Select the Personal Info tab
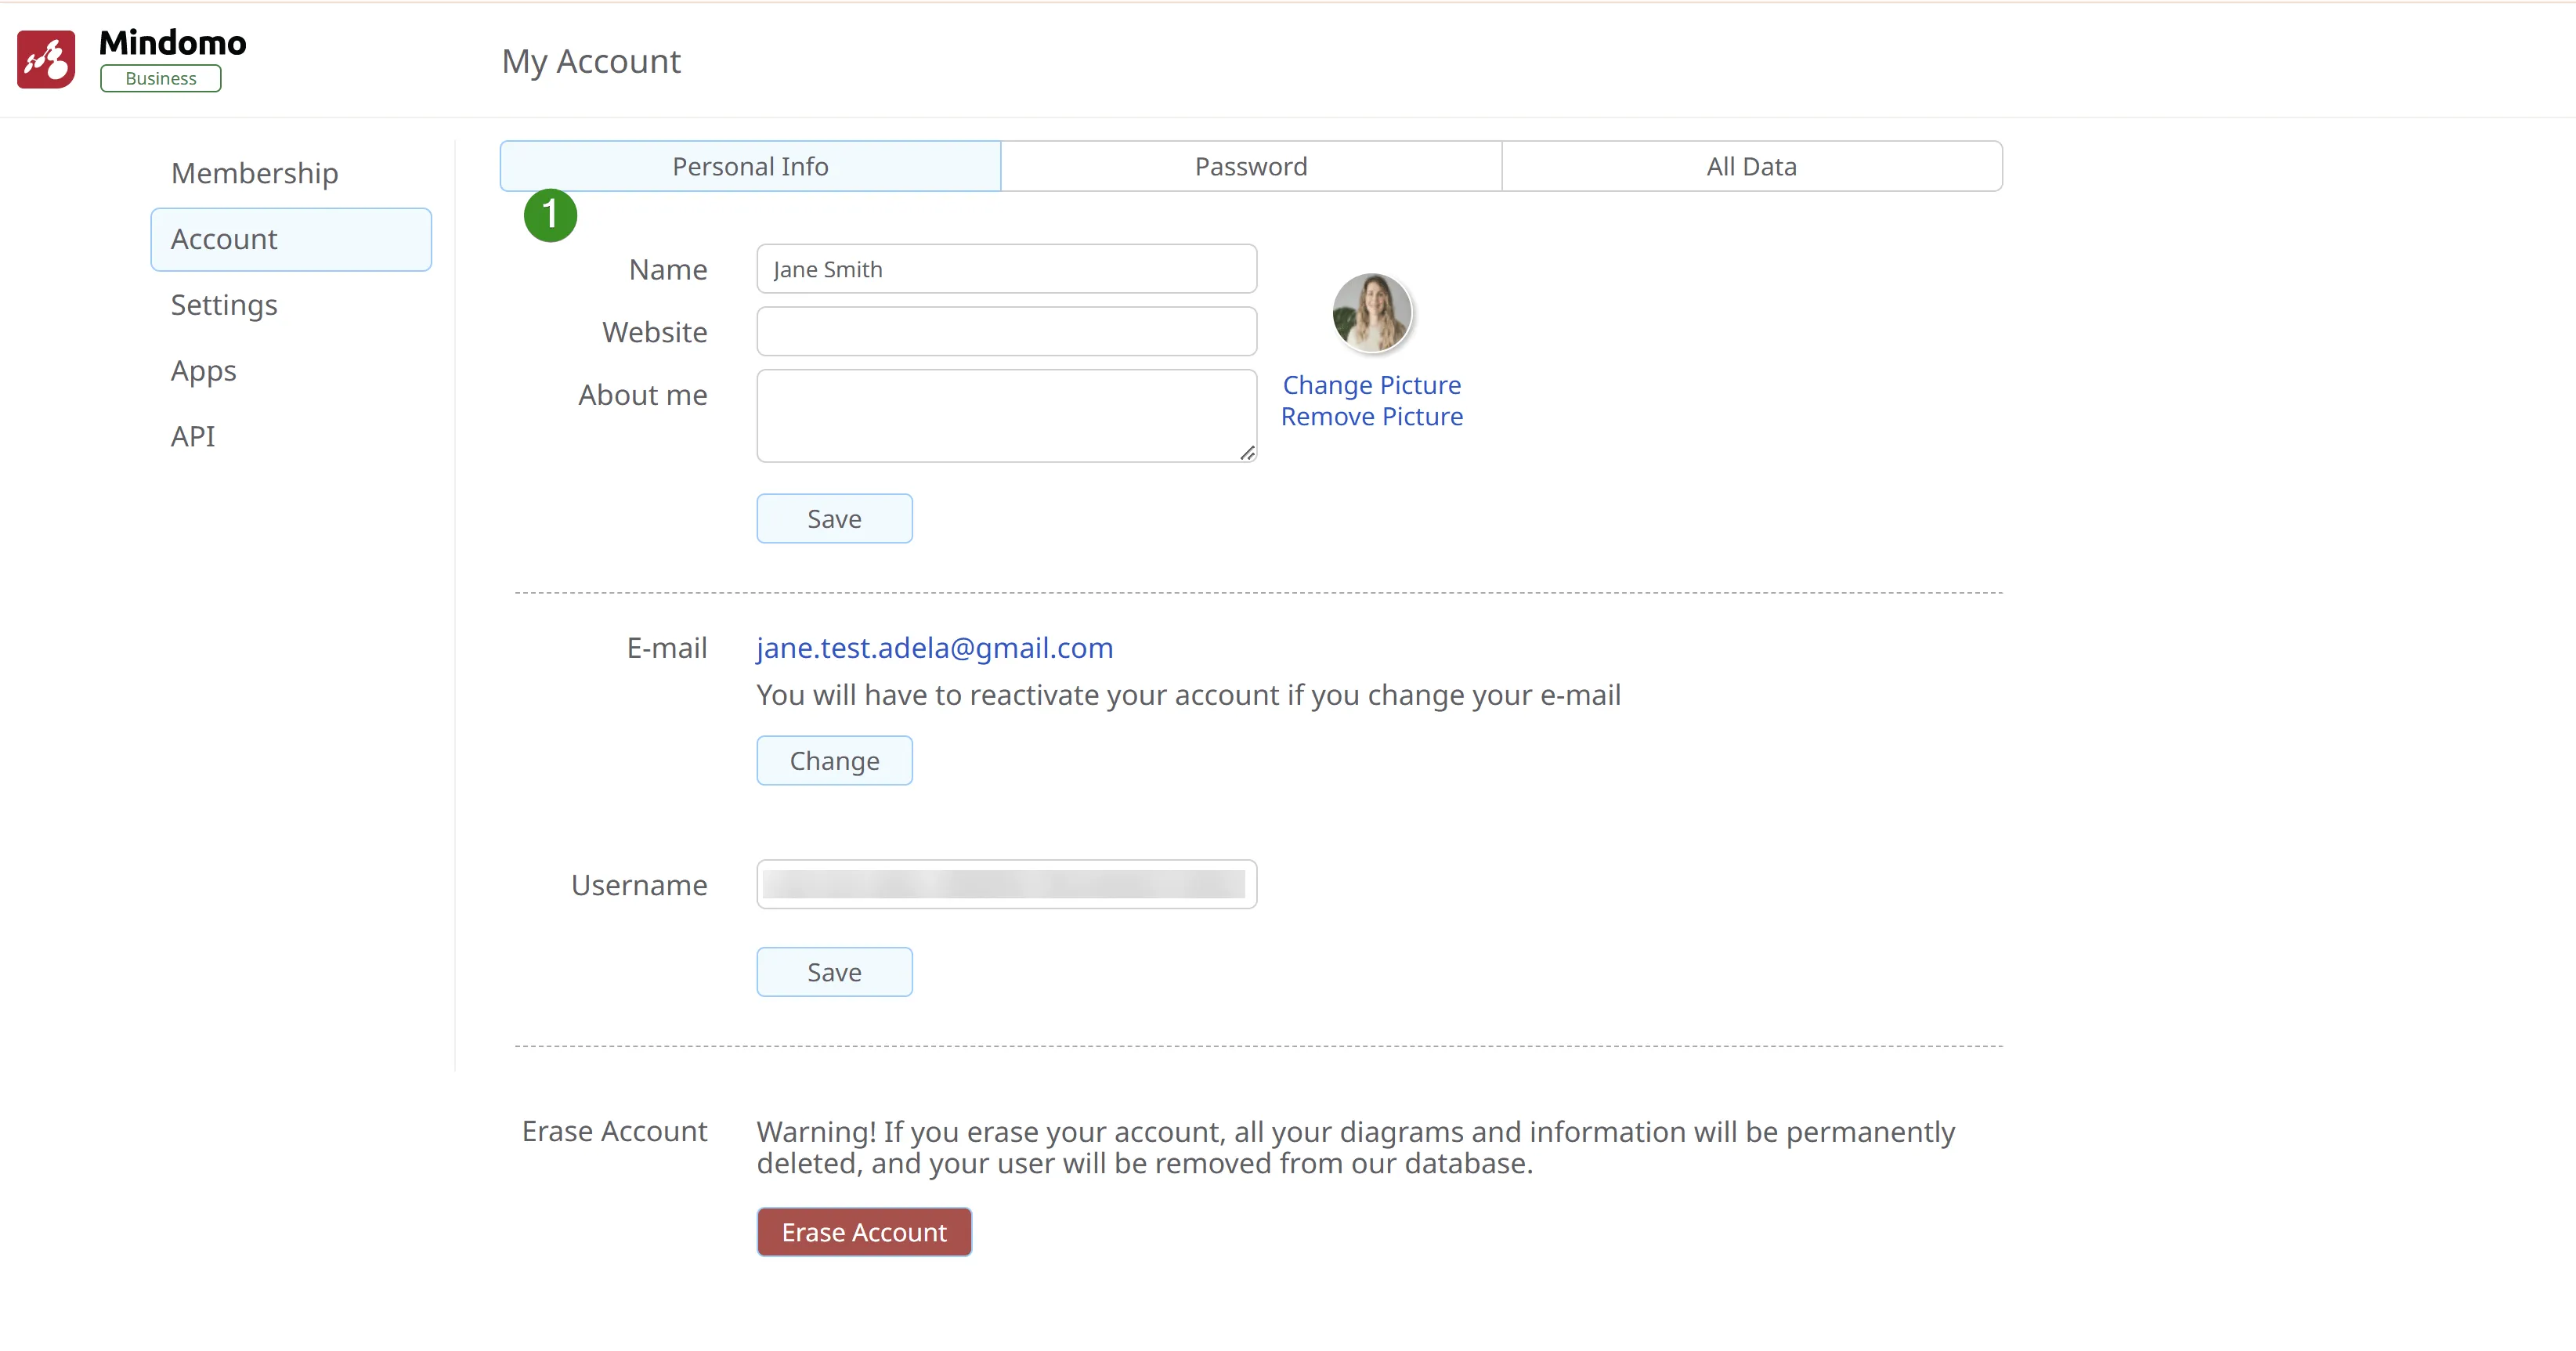2576x1351 pixels. click(x=750, y=166)
